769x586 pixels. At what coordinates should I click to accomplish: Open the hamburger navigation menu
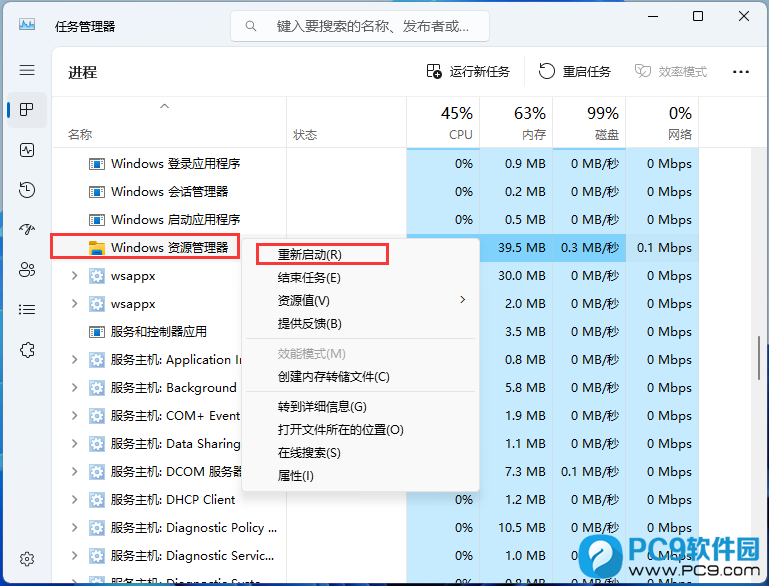[x=27, y=70]
